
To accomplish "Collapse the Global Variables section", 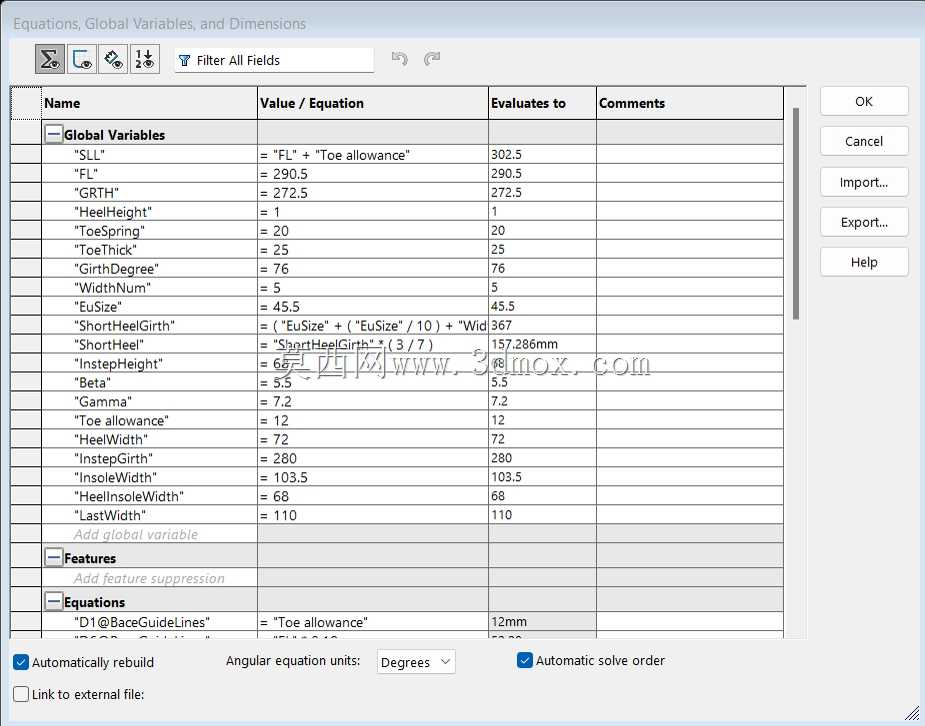I will (x=53, y=134).
